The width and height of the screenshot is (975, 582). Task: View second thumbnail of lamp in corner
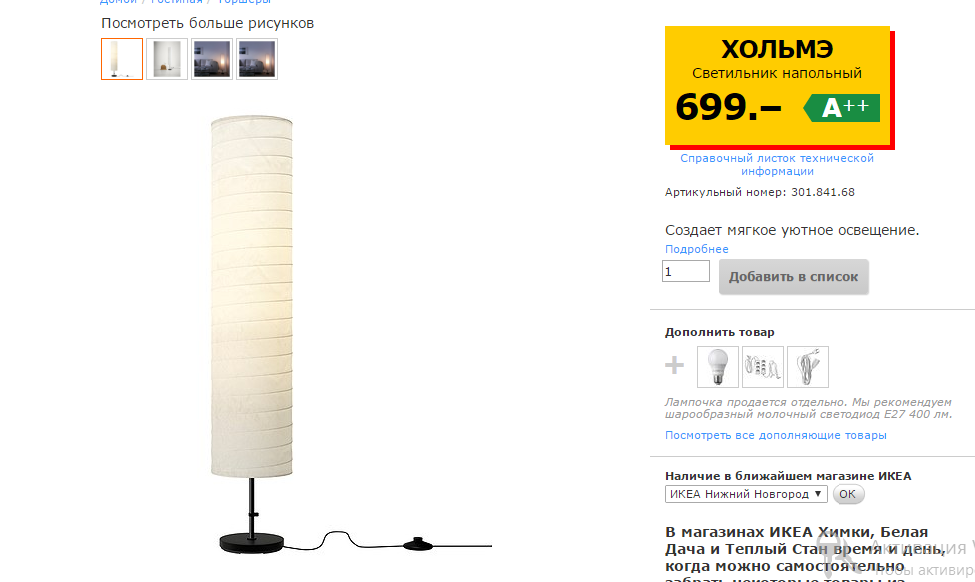(x=167, y=59)
